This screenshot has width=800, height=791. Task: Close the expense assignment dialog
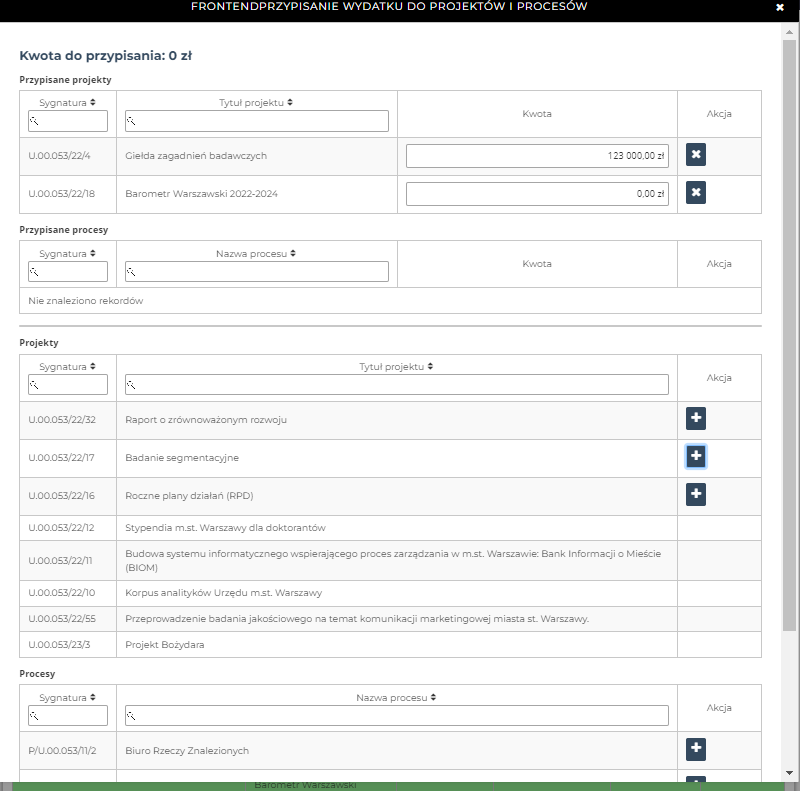(x=780, y=7)
